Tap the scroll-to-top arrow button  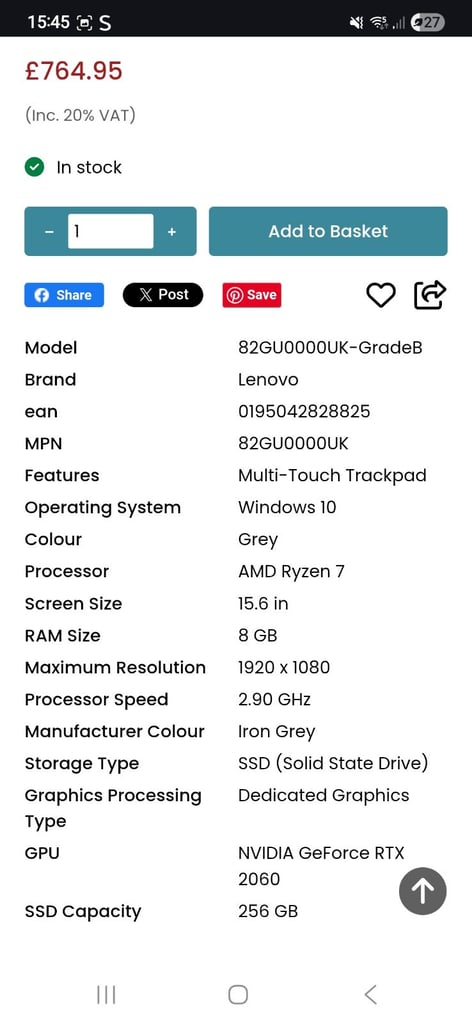click(422, 891)
